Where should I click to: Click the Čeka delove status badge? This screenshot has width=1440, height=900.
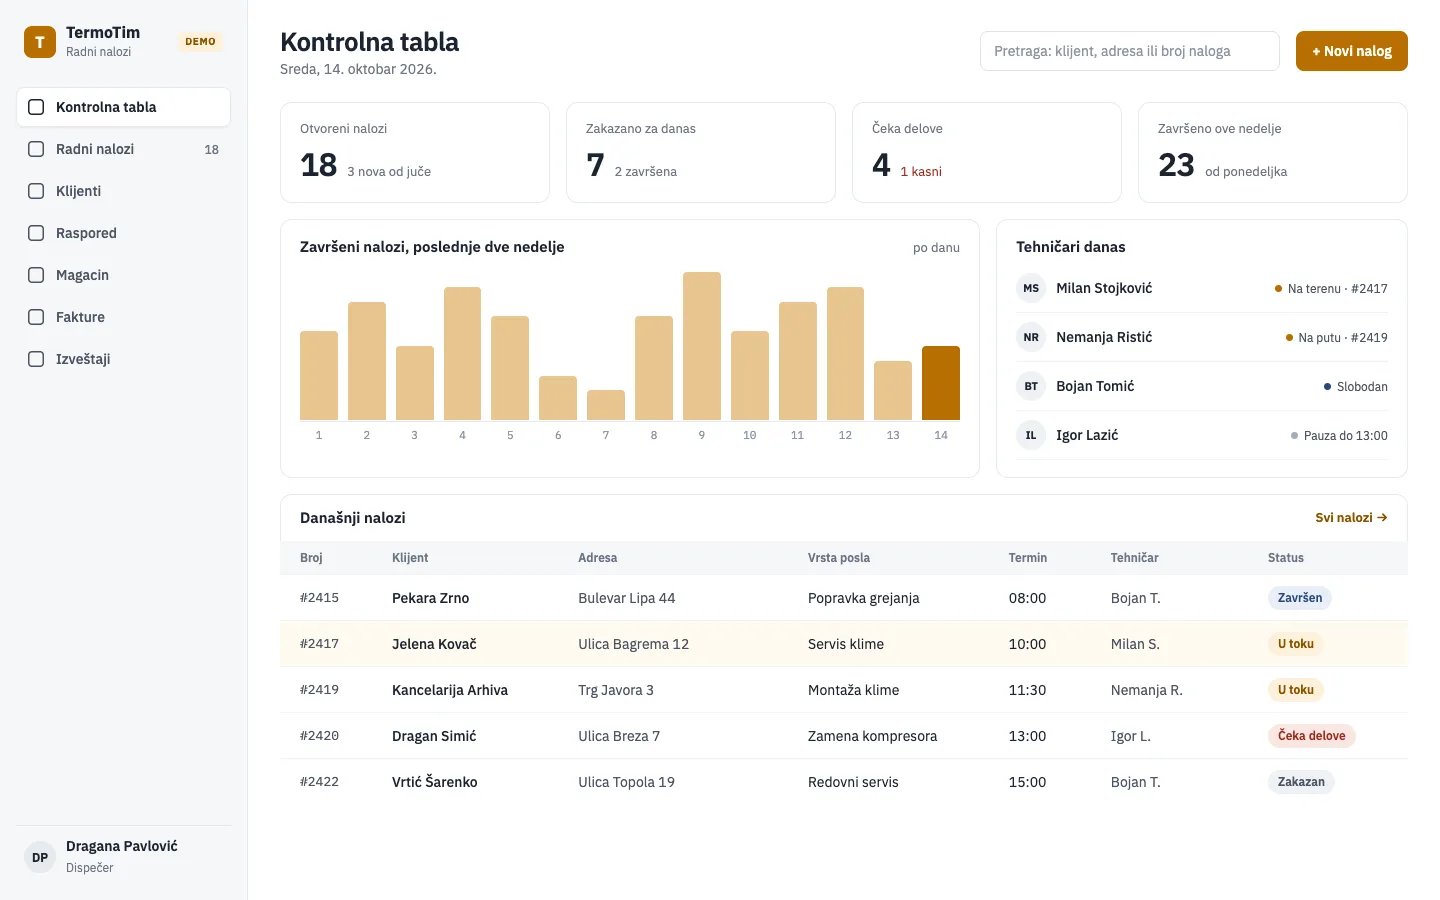(x=1312, y=736)
